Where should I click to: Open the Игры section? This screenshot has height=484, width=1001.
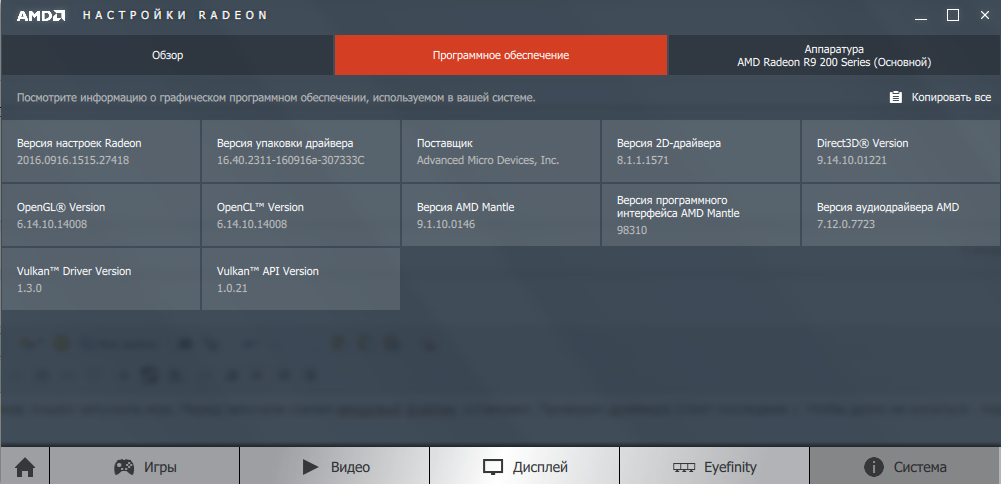tap(145, 467)
